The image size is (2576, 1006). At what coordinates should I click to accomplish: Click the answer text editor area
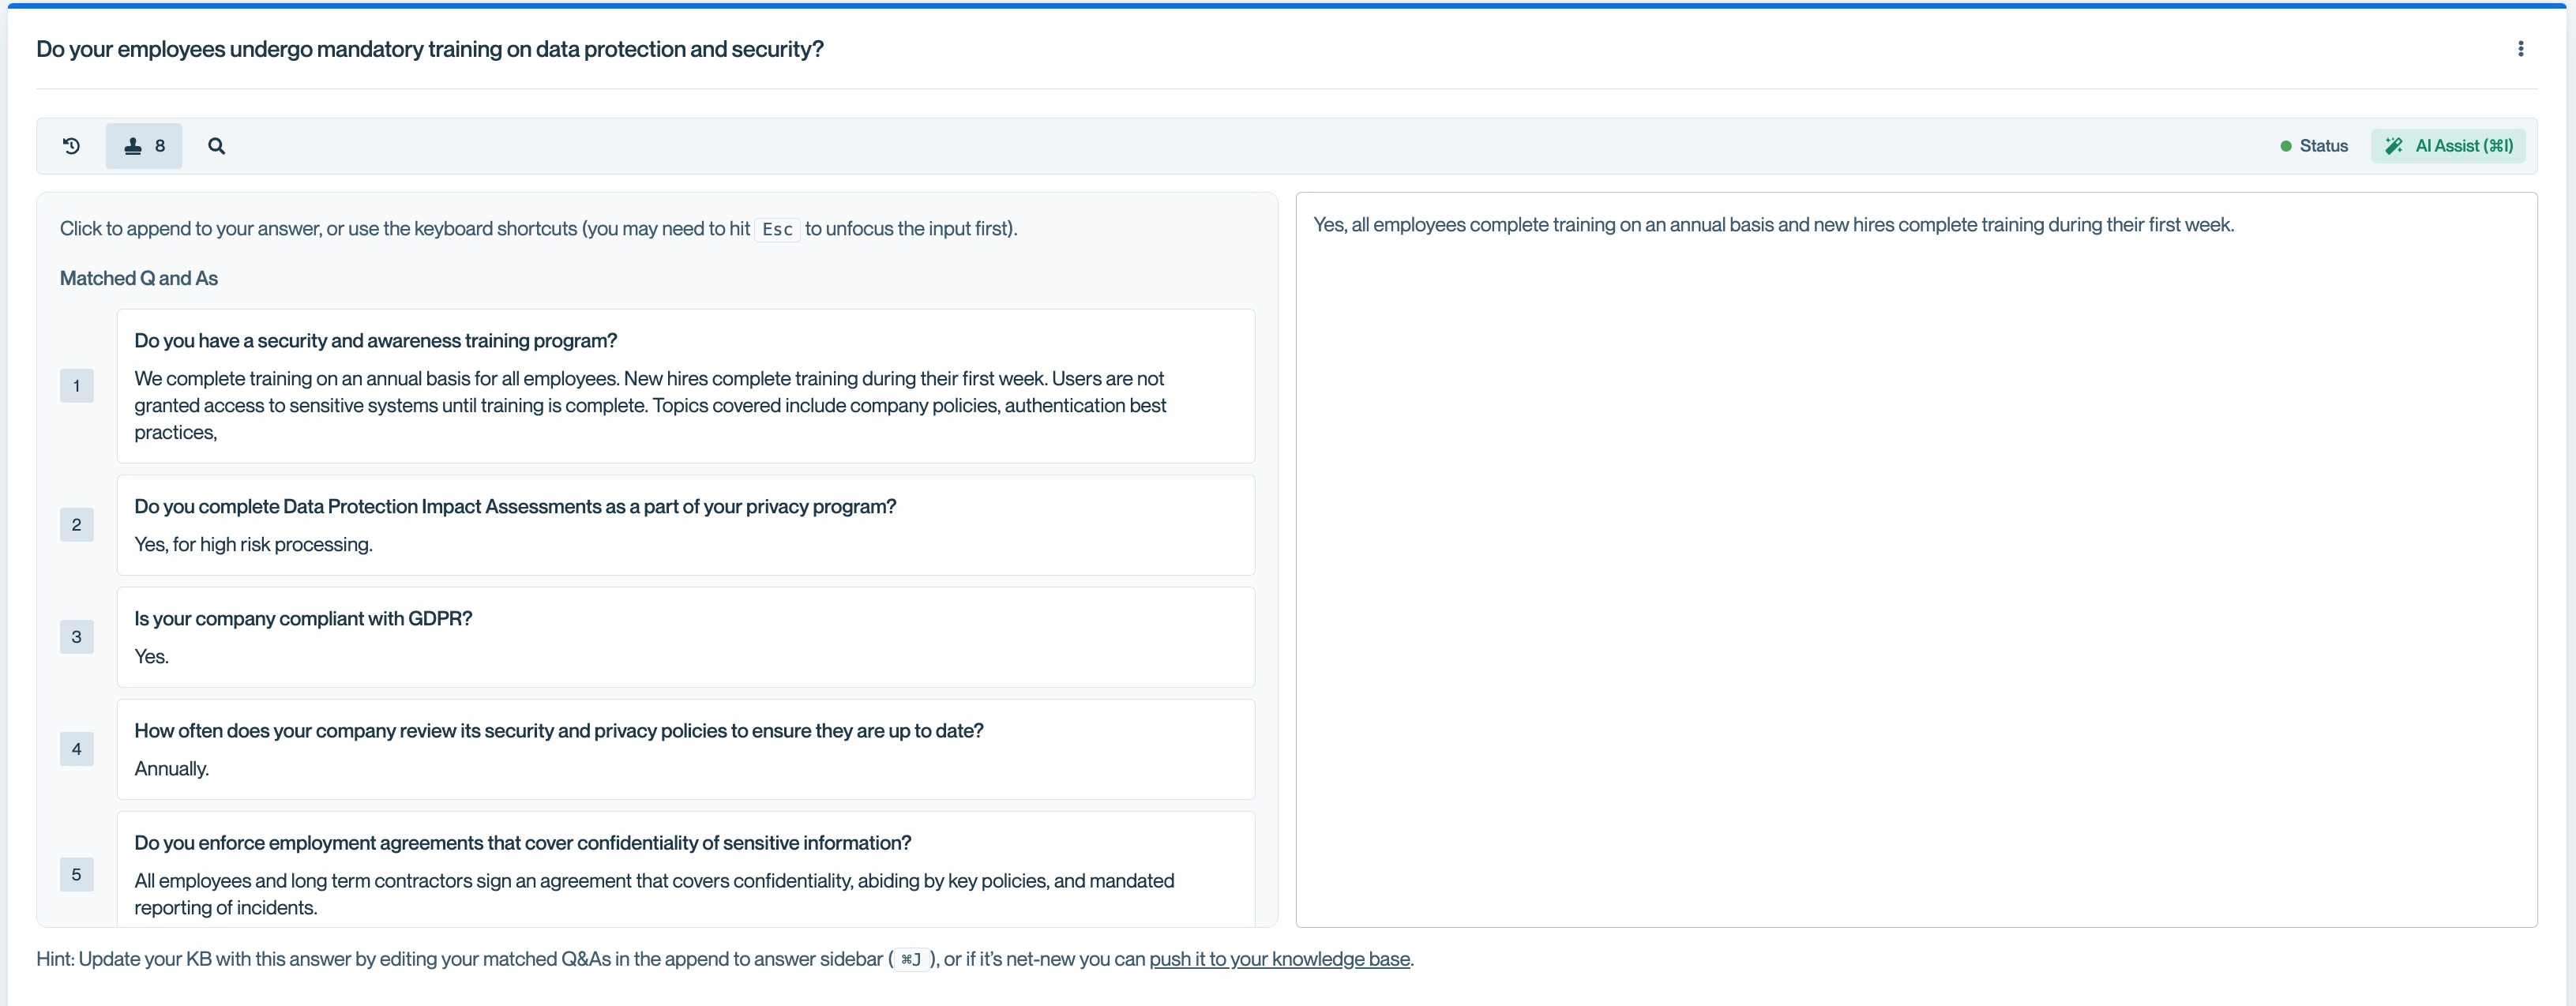click(x=1915, y=560)
